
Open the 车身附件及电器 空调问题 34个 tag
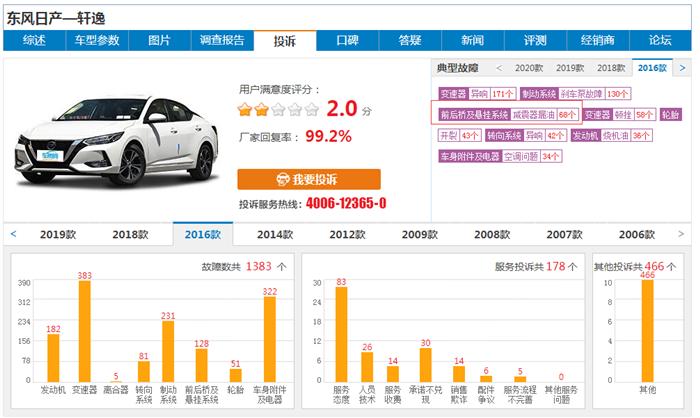[x=500, y=156]
